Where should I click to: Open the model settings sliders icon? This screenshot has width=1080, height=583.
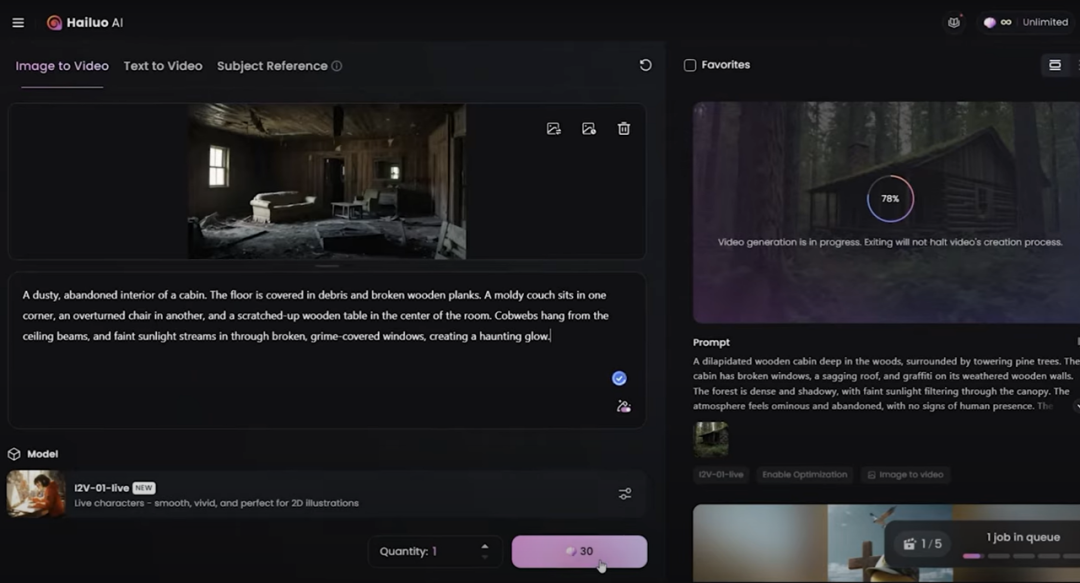[x=625, y=494]
